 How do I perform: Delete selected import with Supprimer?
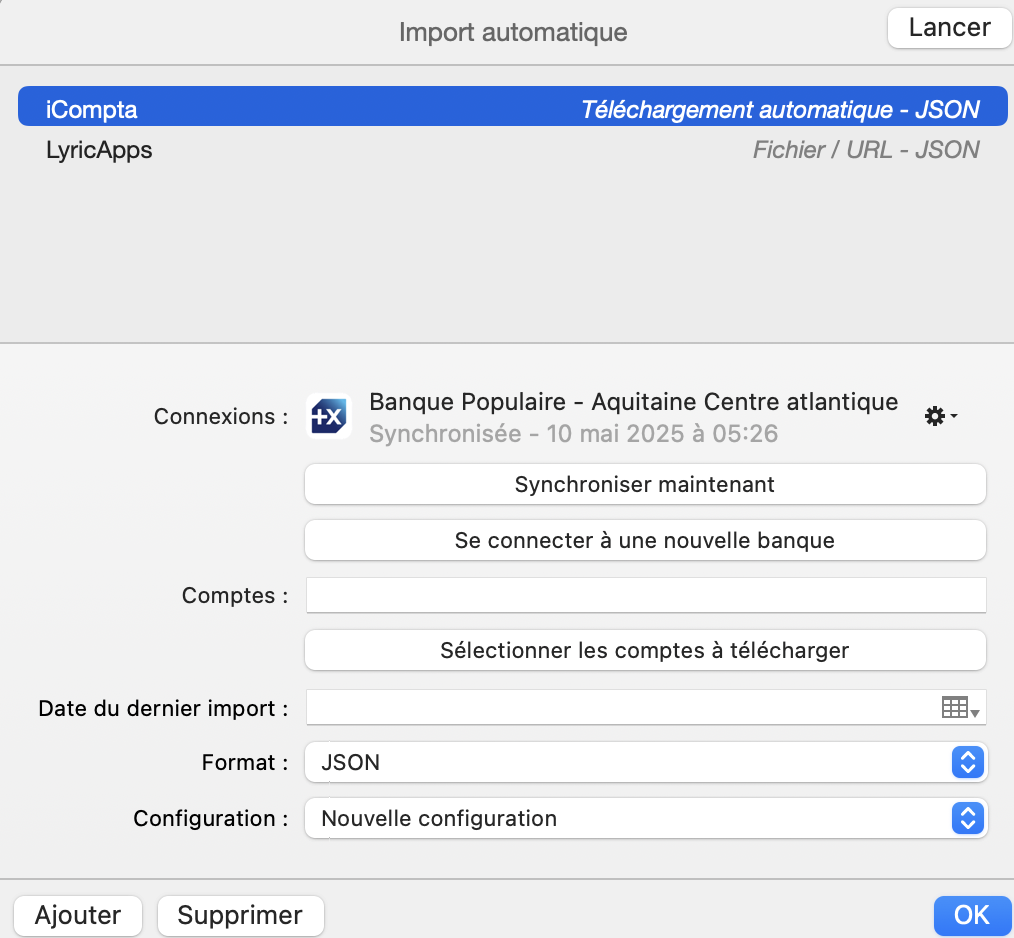pyautogui.click(x=240, y=915)
